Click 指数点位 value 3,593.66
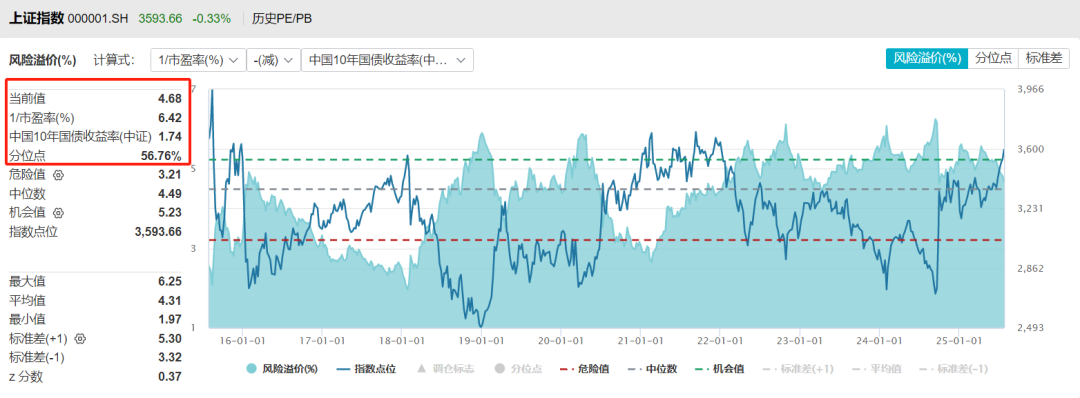Viewport: 1080px width, 398px height. [x=158, y=231]
